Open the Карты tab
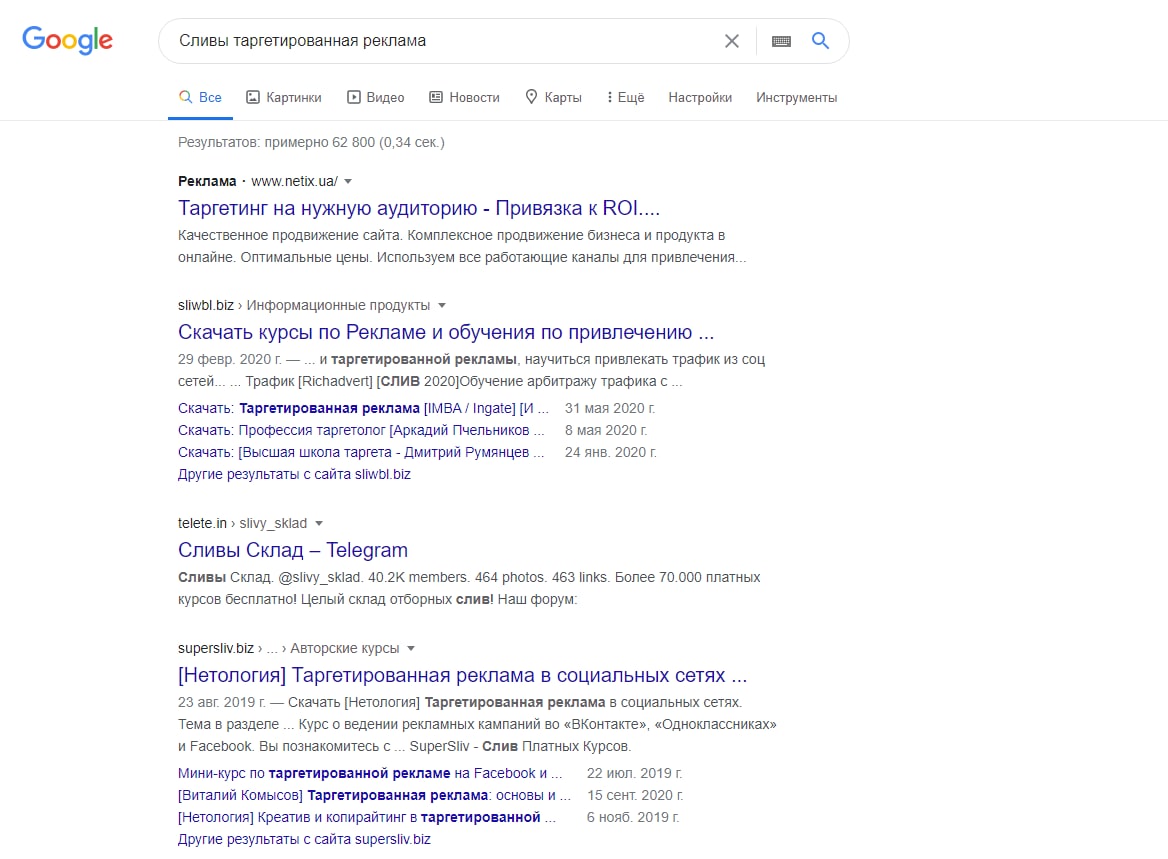This screenshot has height=859, width=1168. pyautogui.click(x=553, y=98)
